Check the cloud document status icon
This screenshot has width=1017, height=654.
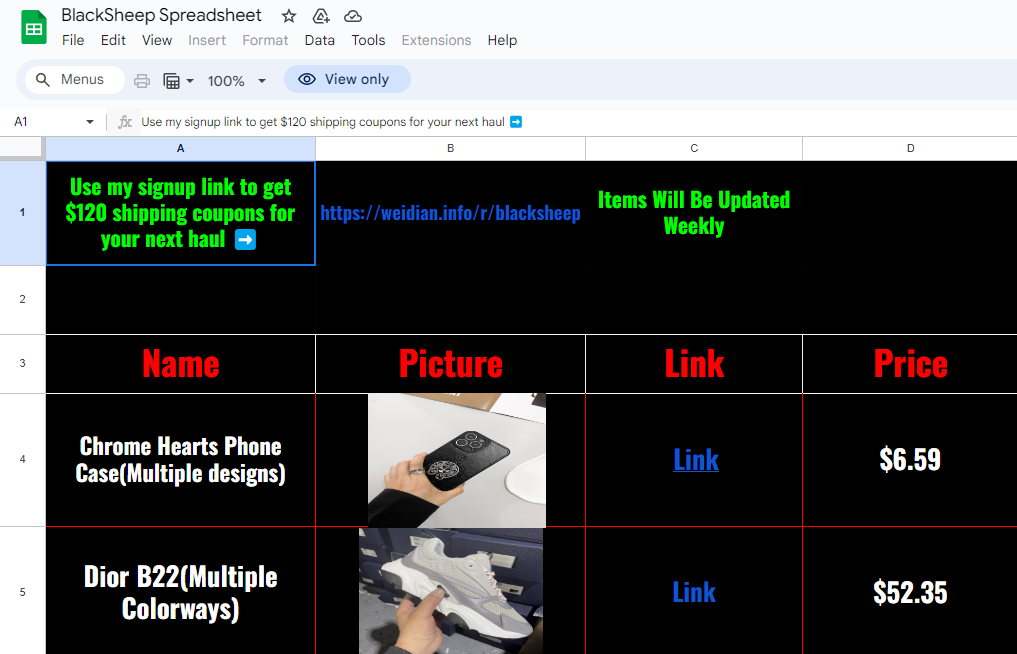point(352,16)
